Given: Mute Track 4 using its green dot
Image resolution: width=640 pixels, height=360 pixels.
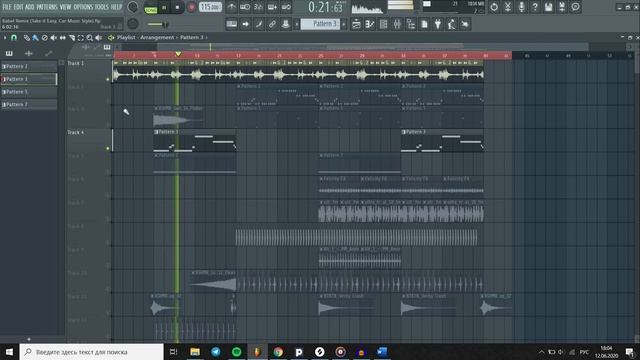Looking at the screenshot, I should point(108,149).
